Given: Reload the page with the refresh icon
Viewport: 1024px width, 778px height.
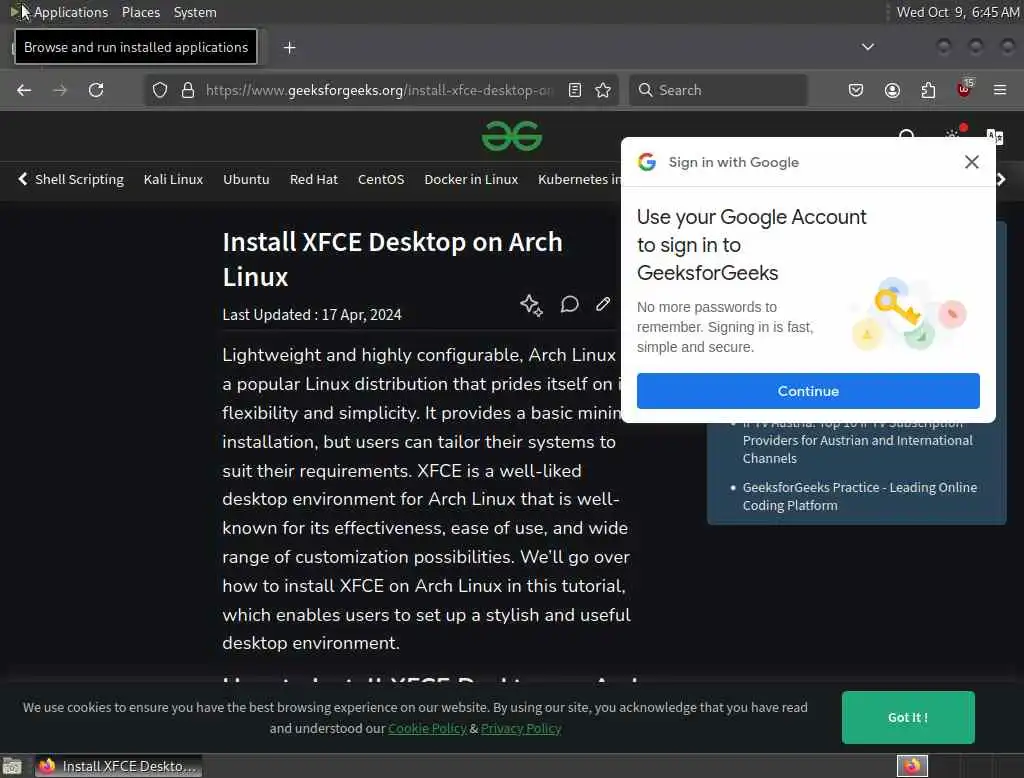Looking at the screenshot, I should click(96, 90).
